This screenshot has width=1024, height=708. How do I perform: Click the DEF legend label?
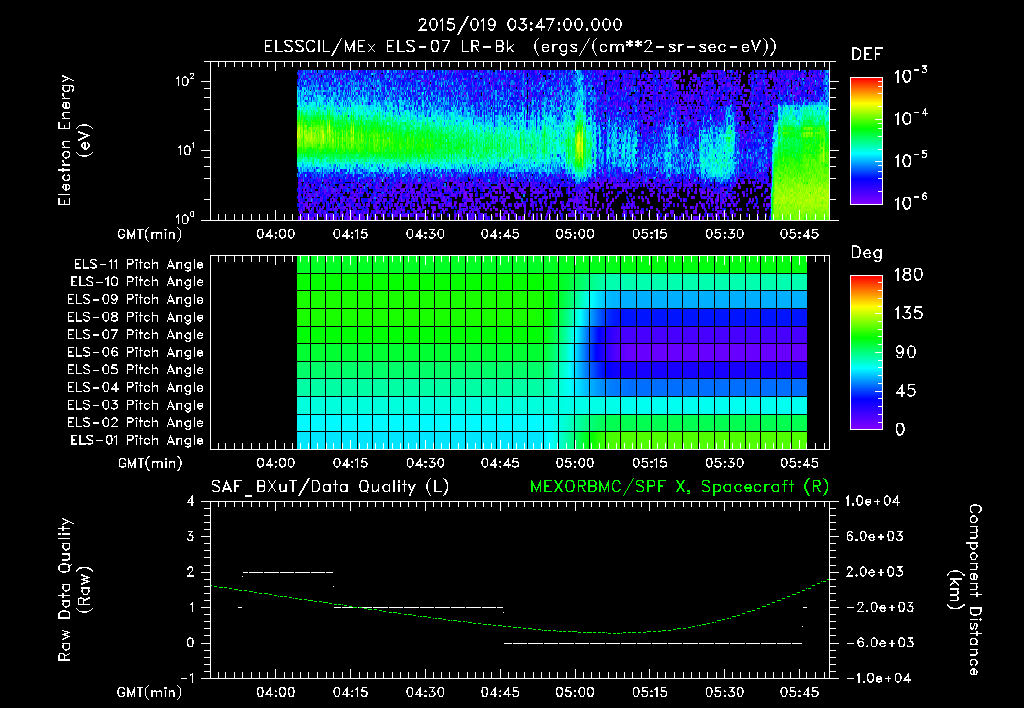tap(866, 54)
